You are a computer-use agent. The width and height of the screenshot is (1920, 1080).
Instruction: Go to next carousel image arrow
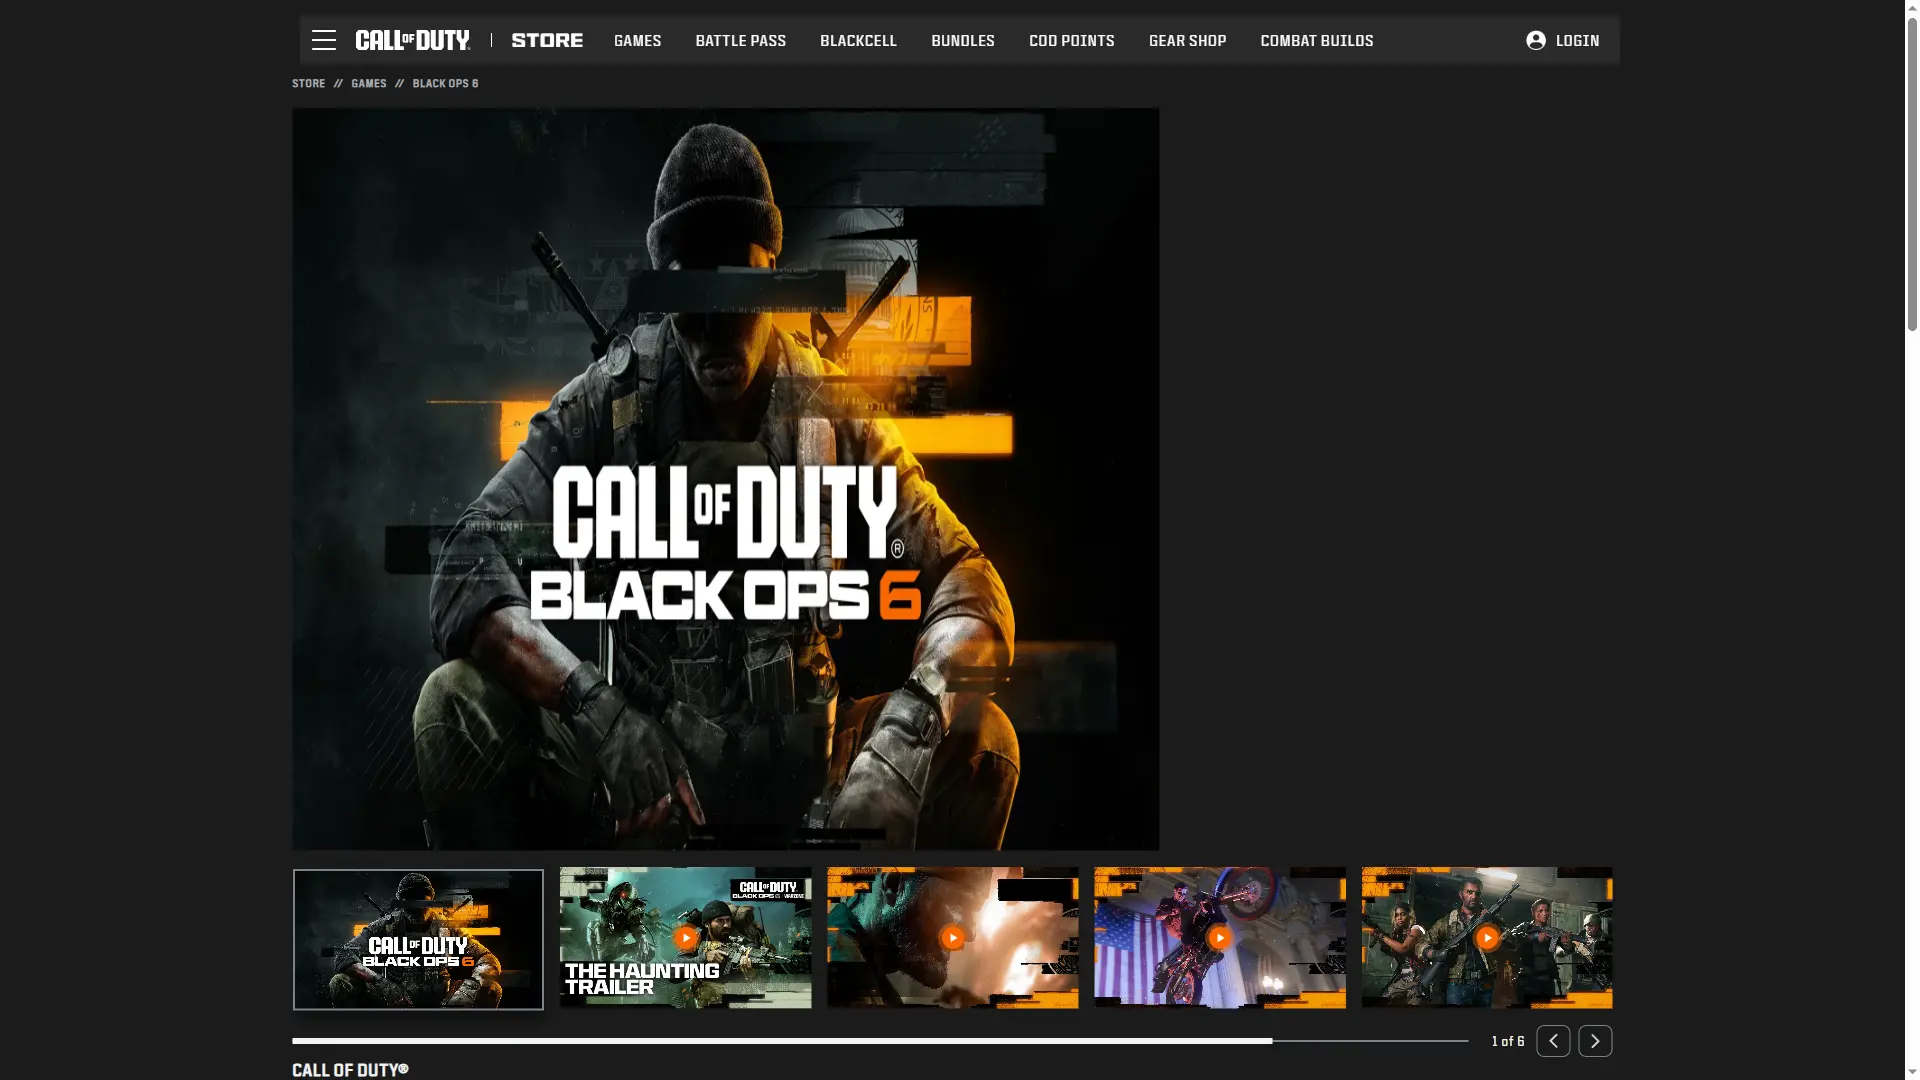pyautogui.click(x=1595, y=1041)
